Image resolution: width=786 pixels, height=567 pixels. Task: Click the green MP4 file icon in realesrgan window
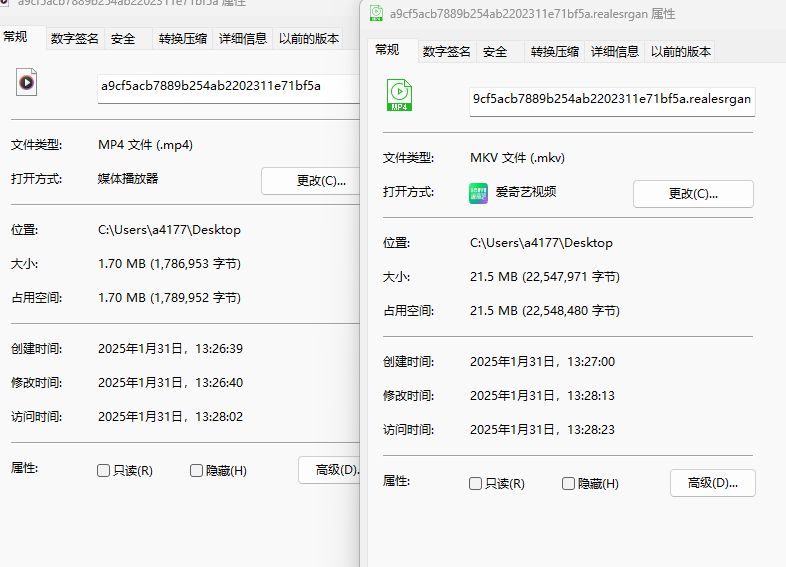coord(399,95)
